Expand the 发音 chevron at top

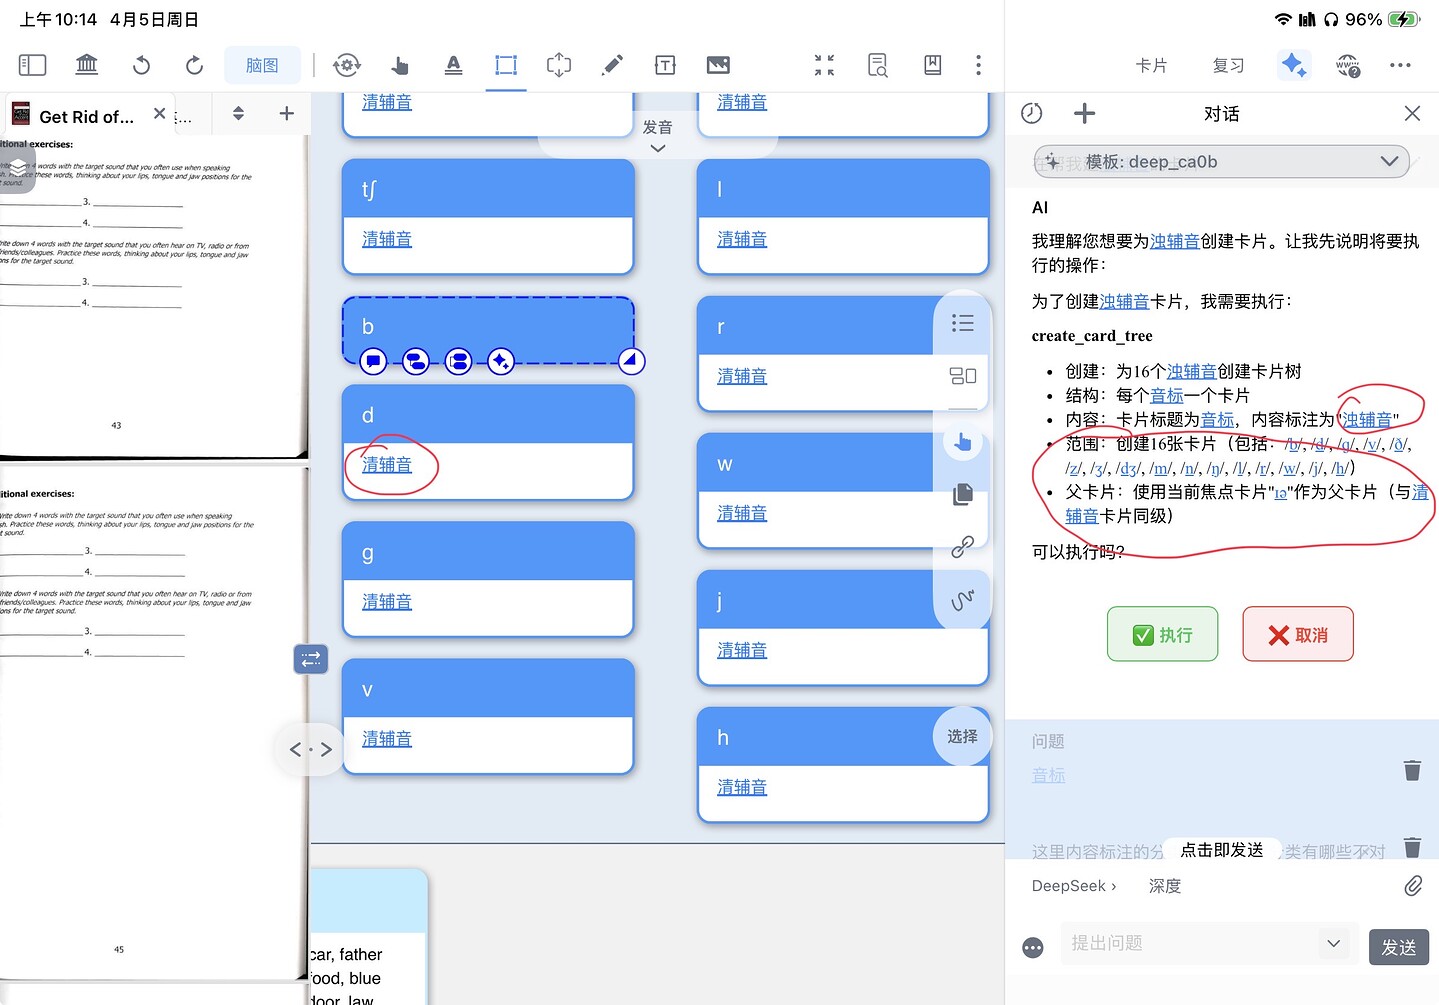[657, 148]
